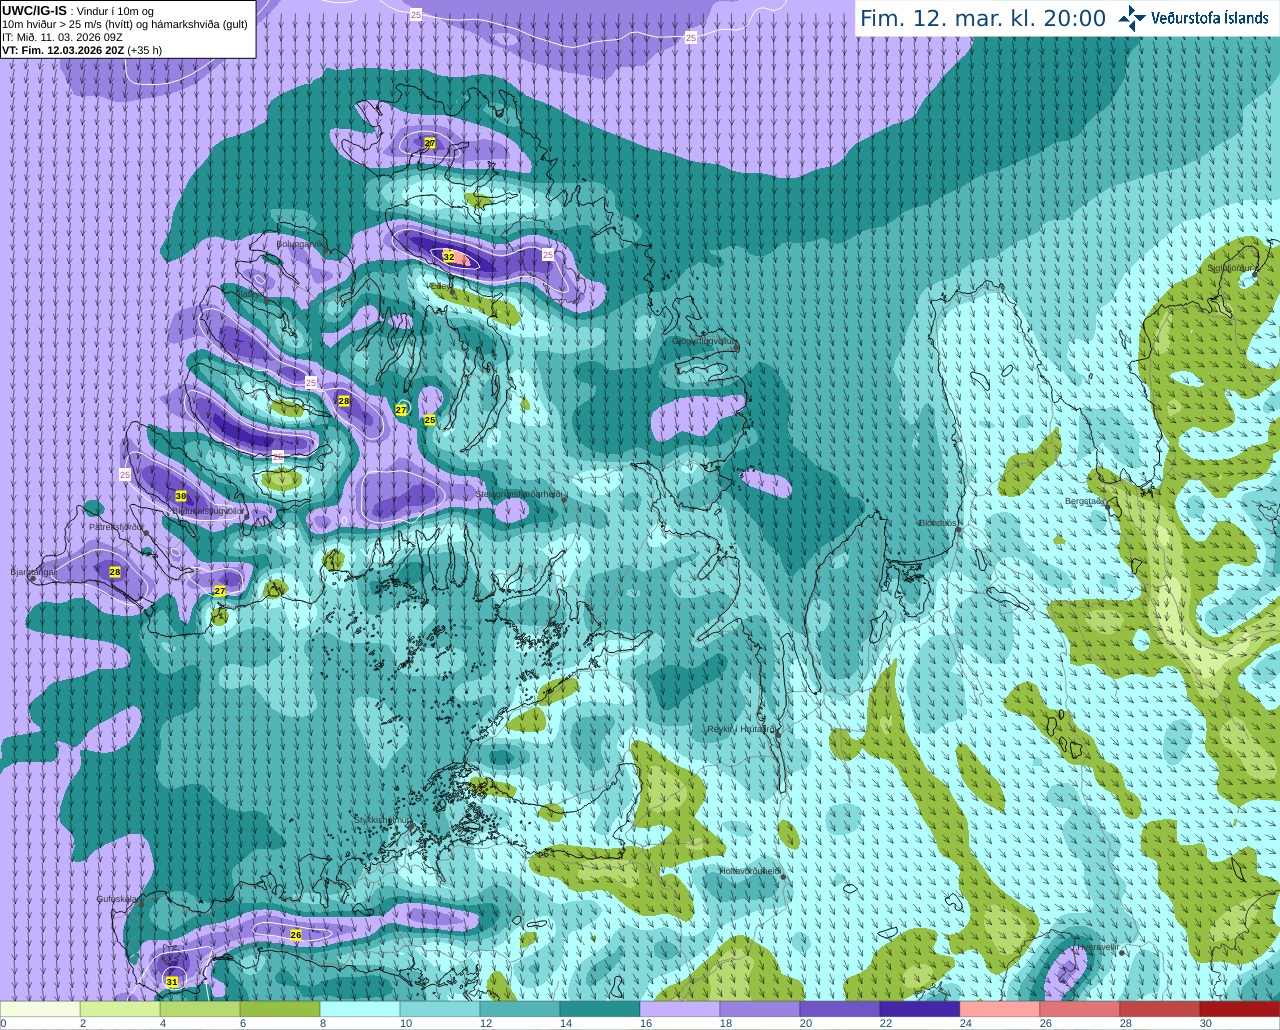The width and height of the screenshot is (1280, 1030).
Task: Click the dark red legend swatch above 30 m/s
Action: (1240, 1009)
